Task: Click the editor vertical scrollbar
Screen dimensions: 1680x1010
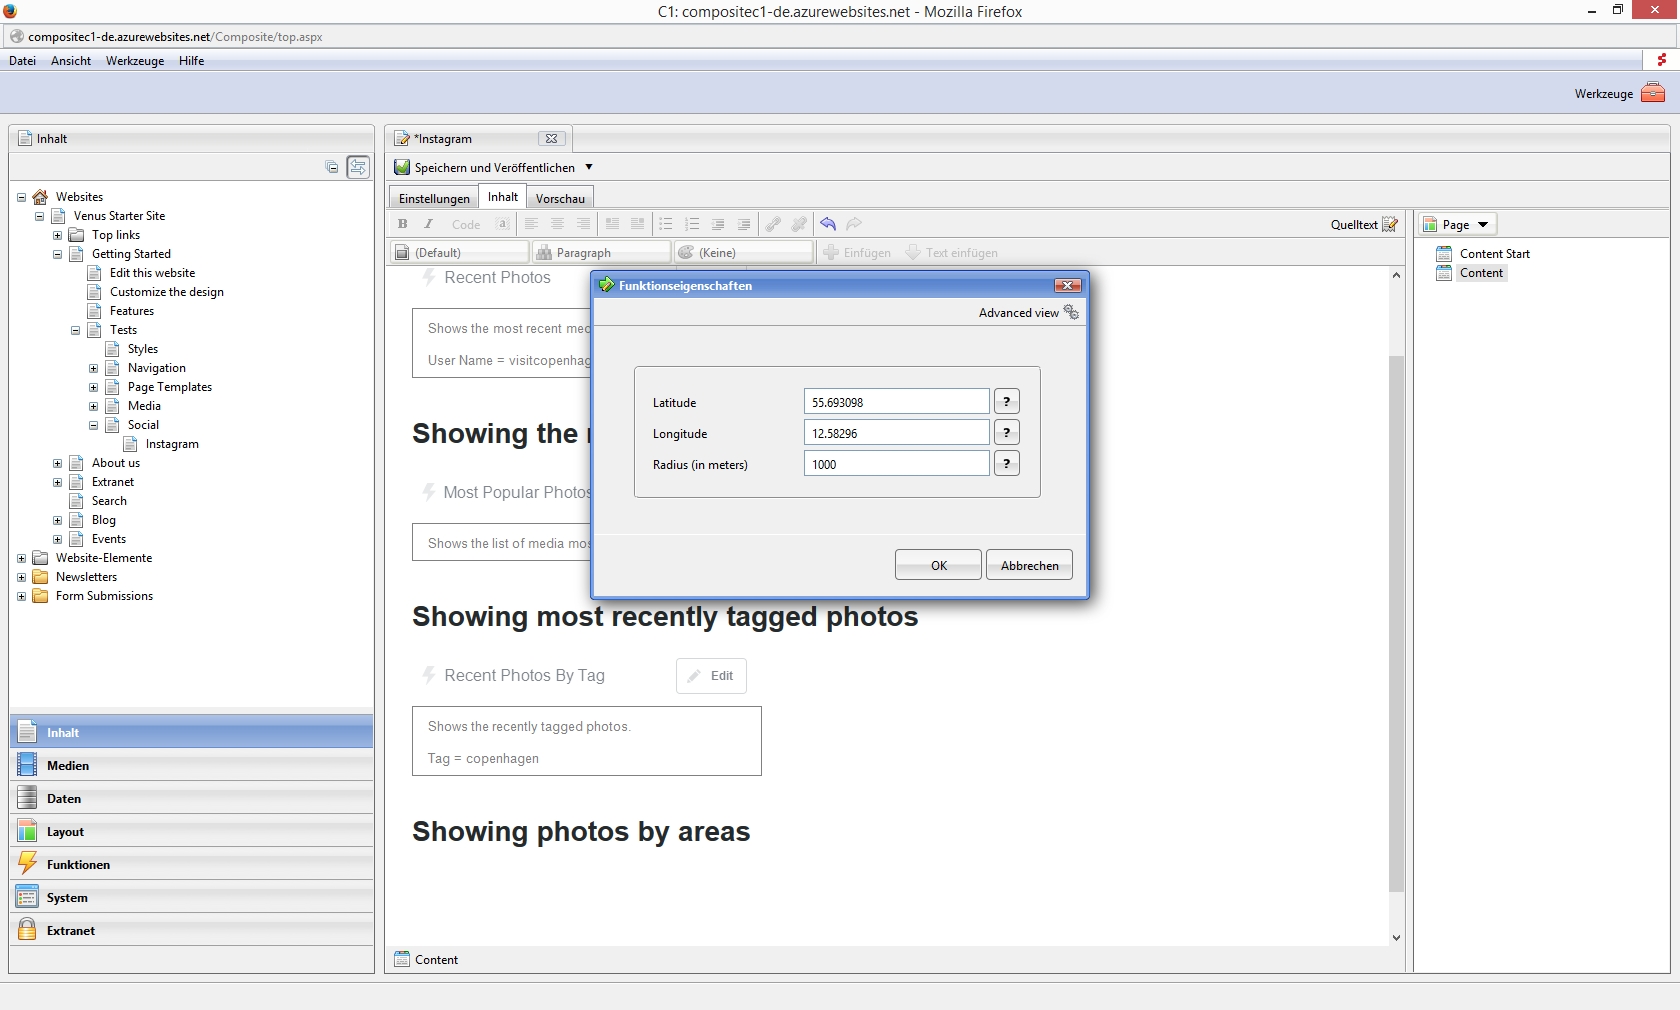Action: click(1396, 620)
